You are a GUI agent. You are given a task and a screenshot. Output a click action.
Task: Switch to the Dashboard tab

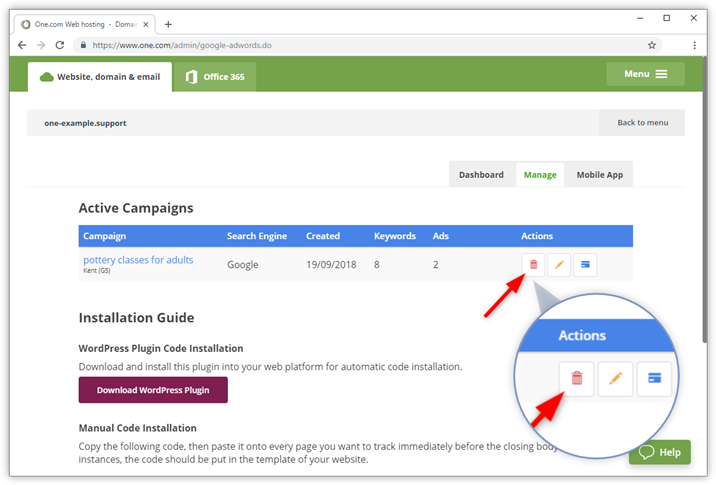(x=481, y=175)
